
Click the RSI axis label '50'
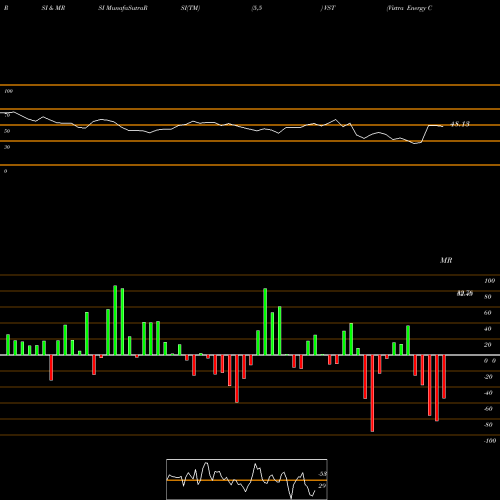pos(7,131)
